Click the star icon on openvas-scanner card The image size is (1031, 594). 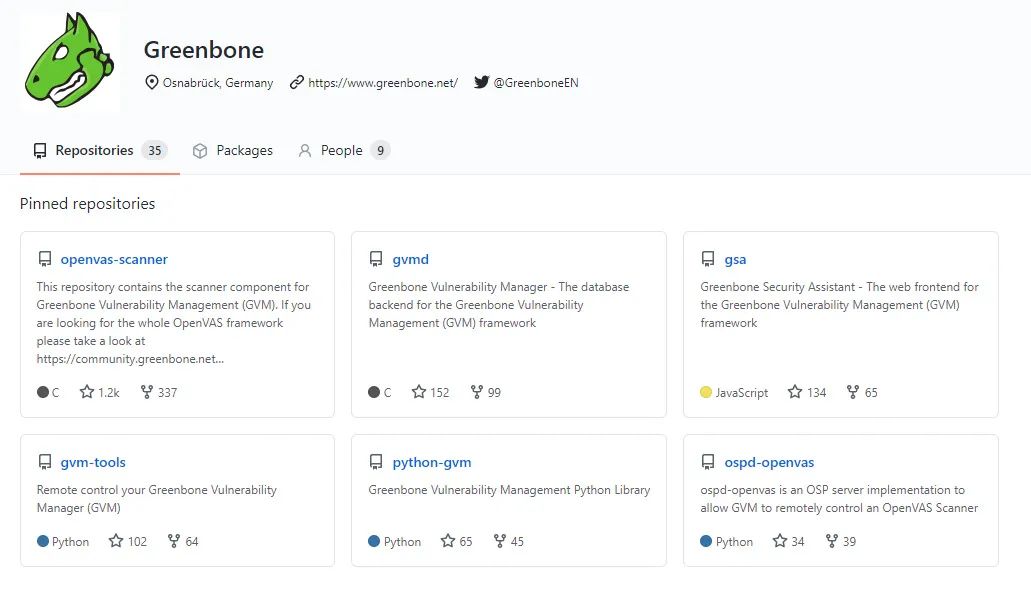click(x=87, y=392)
